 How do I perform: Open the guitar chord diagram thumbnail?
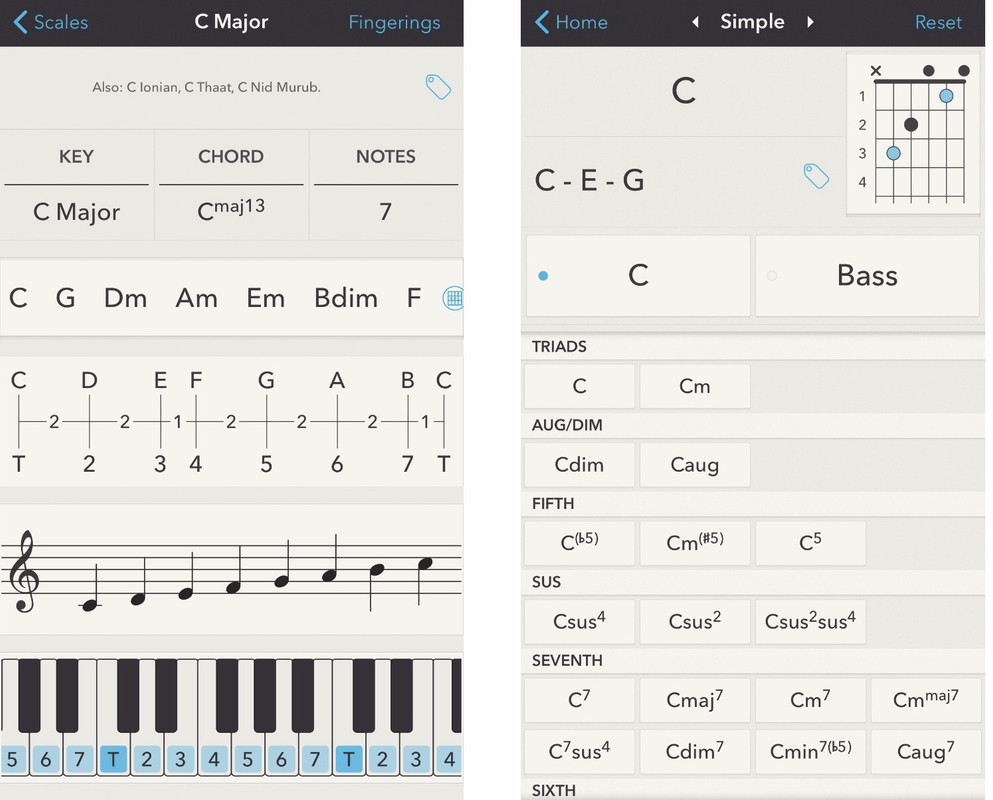pyautogui.click(x=913, y=134)
